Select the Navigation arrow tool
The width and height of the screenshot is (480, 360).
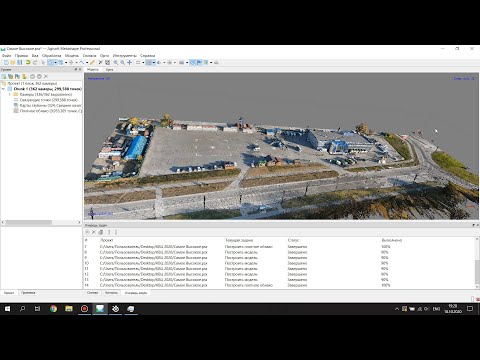43,62
